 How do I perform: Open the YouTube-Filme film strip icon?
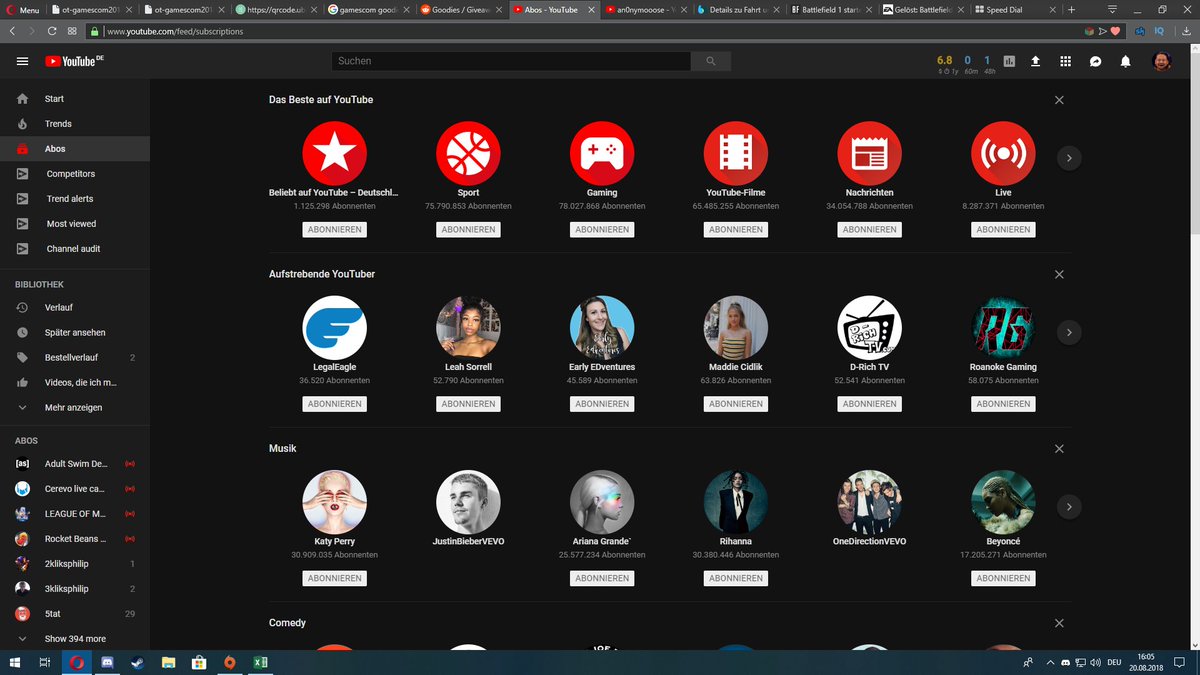pyautogui.click(x=736, y=153)
